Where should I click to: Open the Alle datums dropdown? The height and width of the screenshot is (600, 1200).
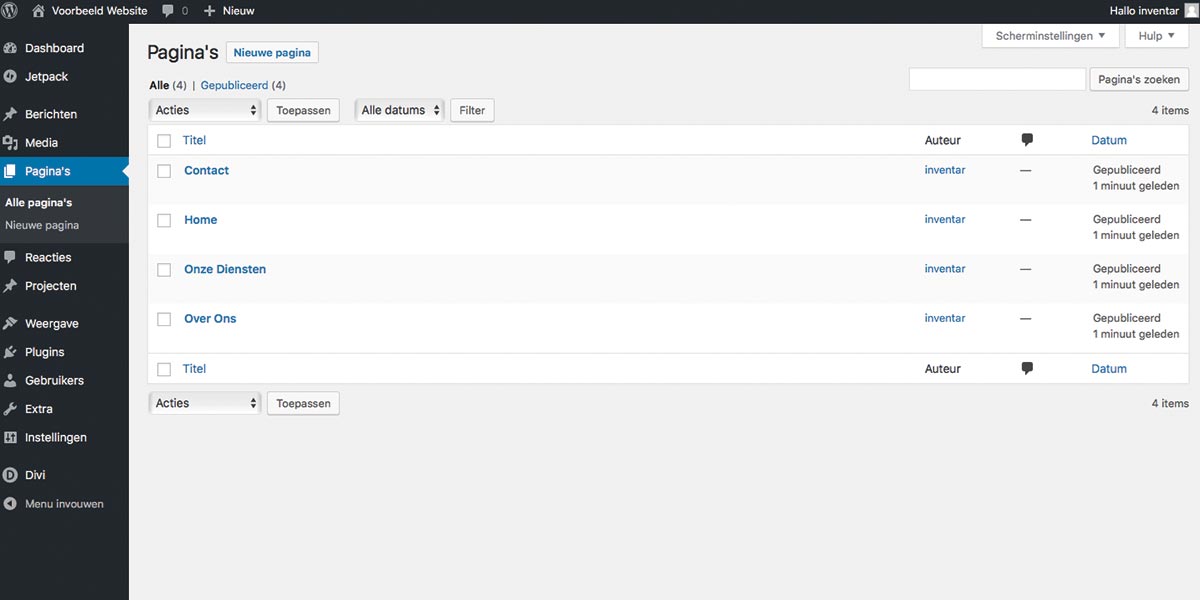(x=400, y=110)
